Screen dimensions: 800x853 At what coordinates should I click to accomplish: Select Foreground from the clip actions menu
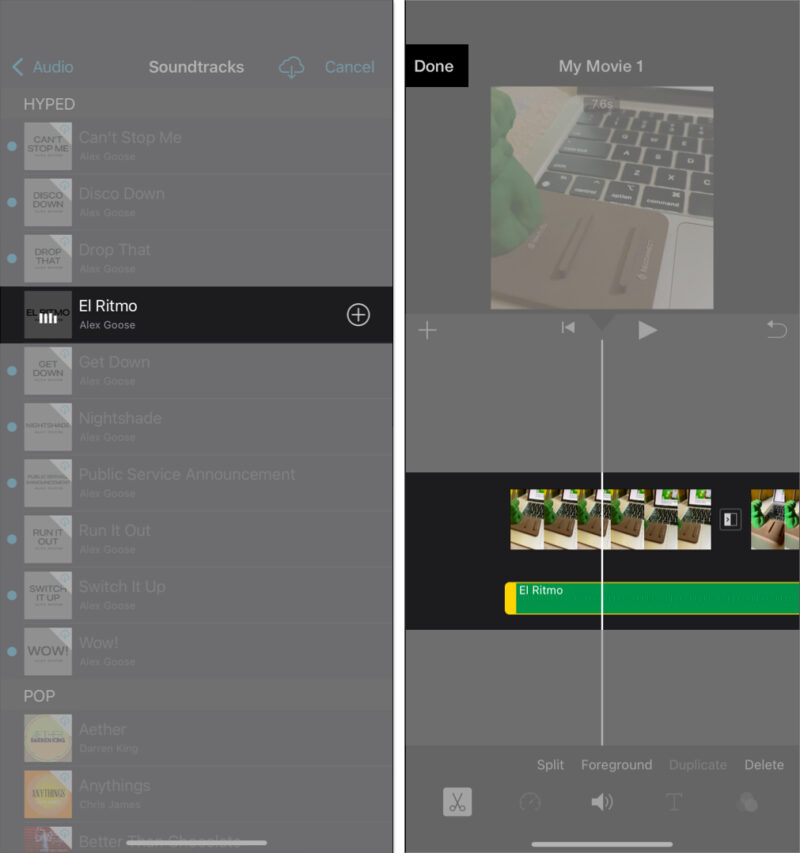[x=616, y=764]
